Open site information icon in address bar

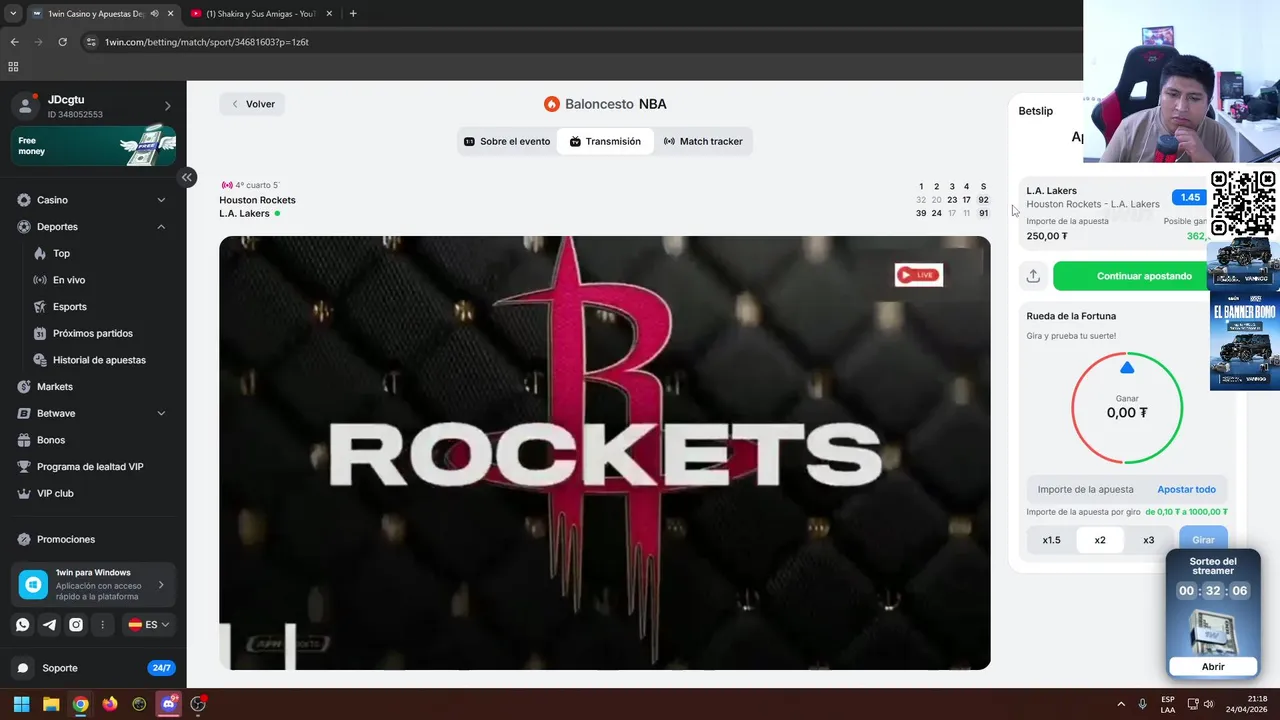click(91, 42)
